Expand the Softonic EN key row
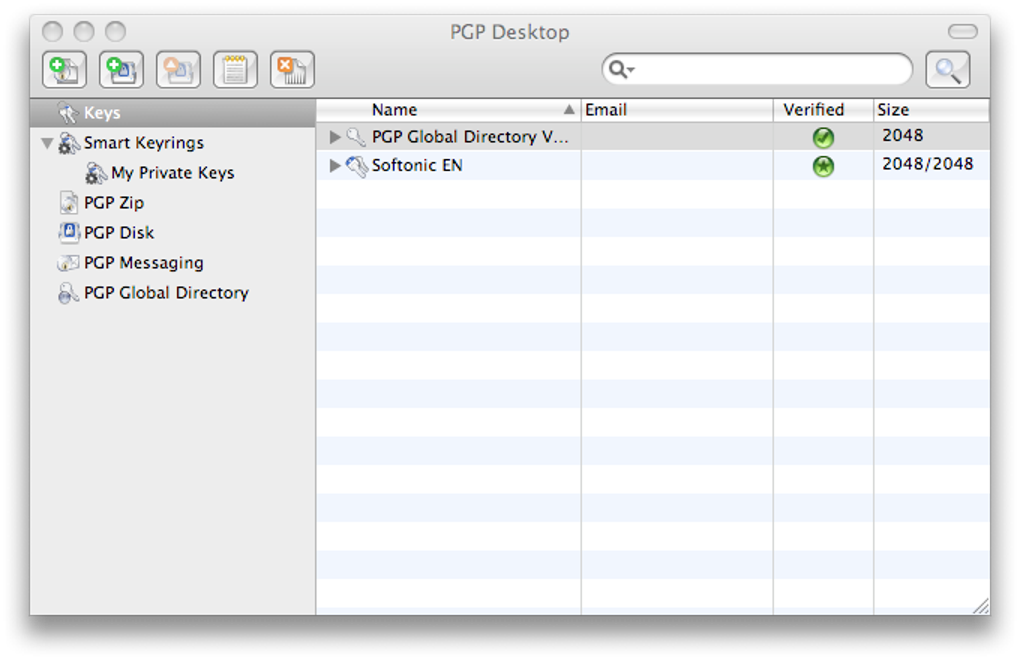Viewport: 1020px width, 660px height. [x=335, y=166]
